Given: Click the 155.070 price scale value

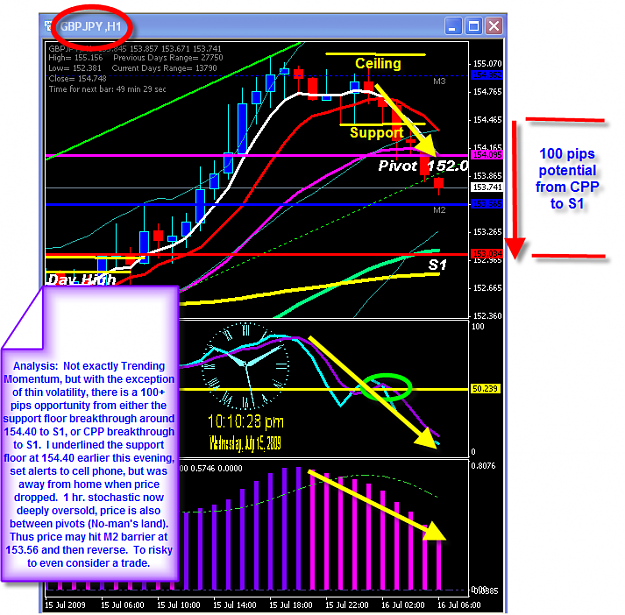Looking at the screenshot, I should click(x=487, y=64).
